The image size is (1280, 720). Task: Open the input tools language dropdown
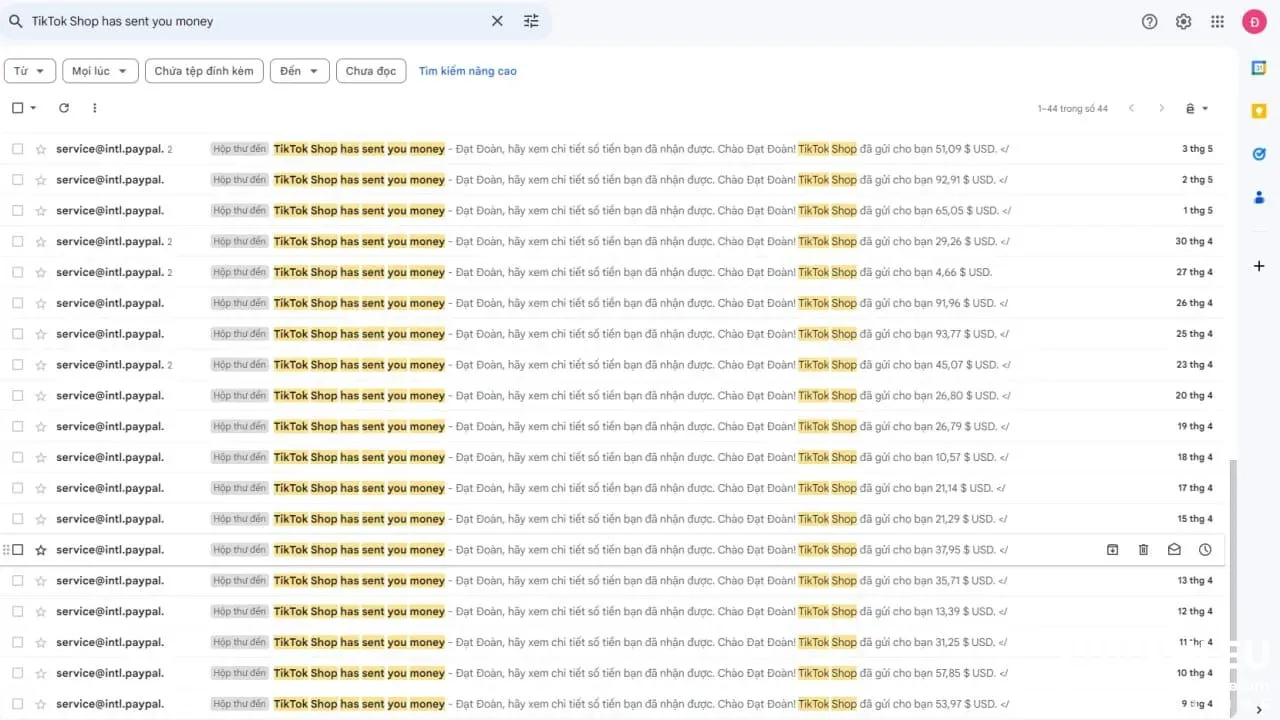(1197, 108)
